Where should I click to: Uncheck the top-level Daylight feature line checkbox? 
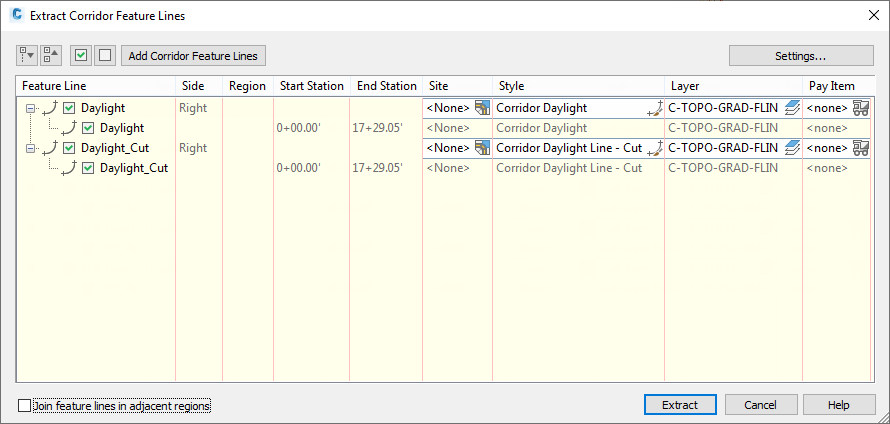69,108
